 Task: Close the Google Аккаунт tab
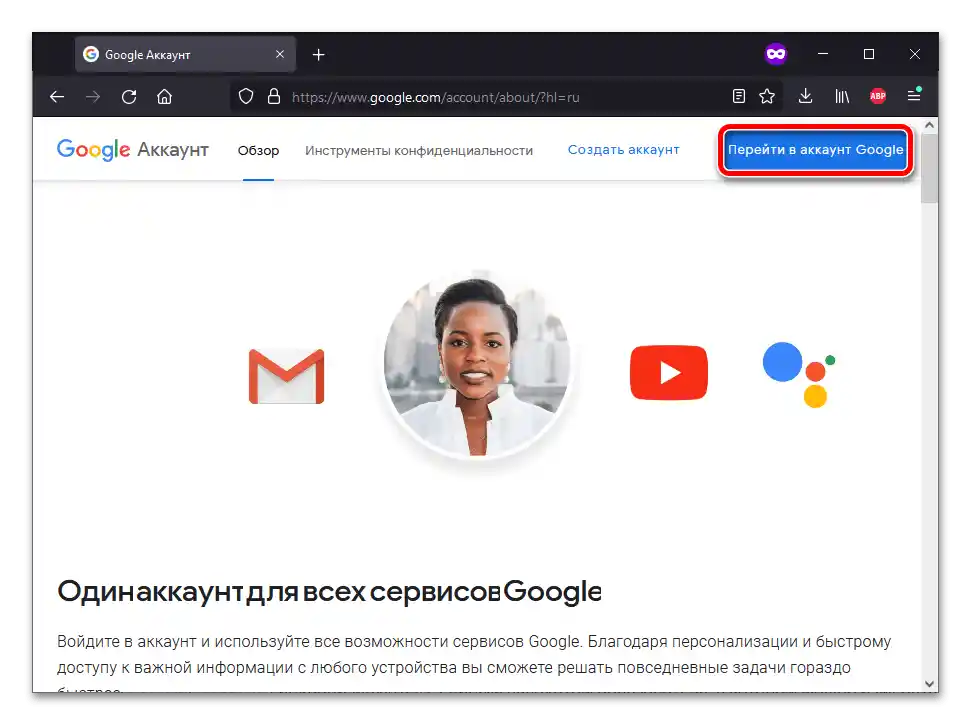(x=280, y=54)
